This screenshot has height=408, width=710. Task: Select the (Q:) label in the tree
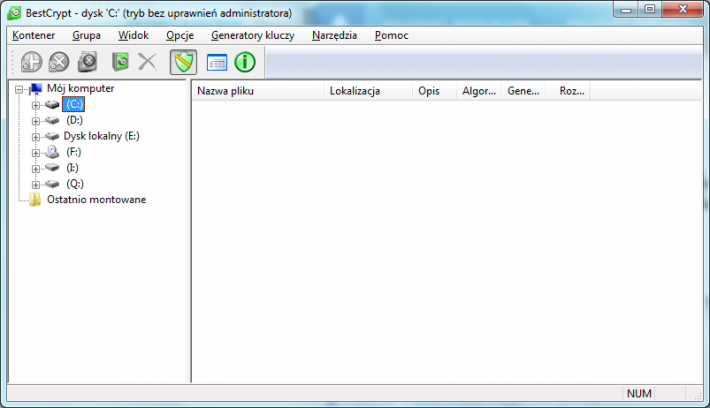[75, 184]
